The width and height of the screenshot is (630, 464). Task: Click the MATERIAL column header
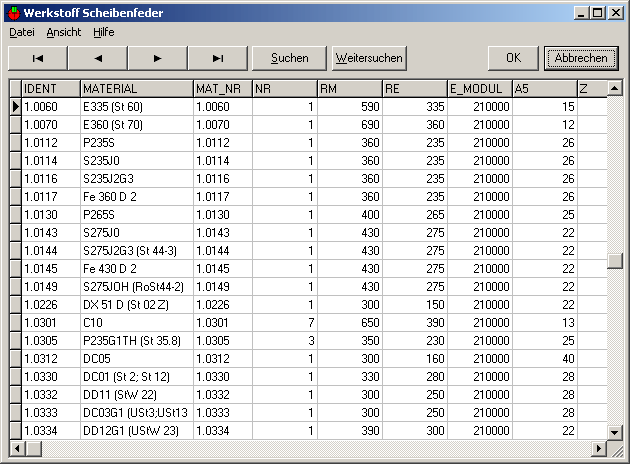tap(136, 88)
